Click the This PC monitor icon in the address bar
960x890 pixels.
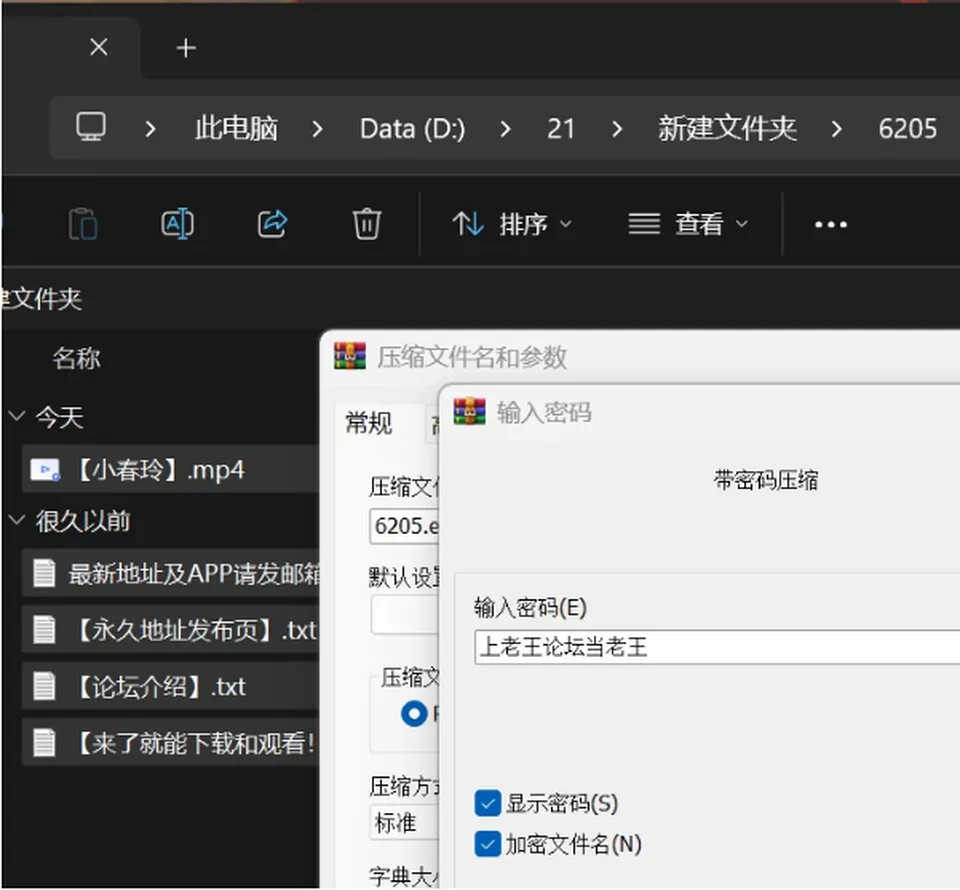[91, 127]
